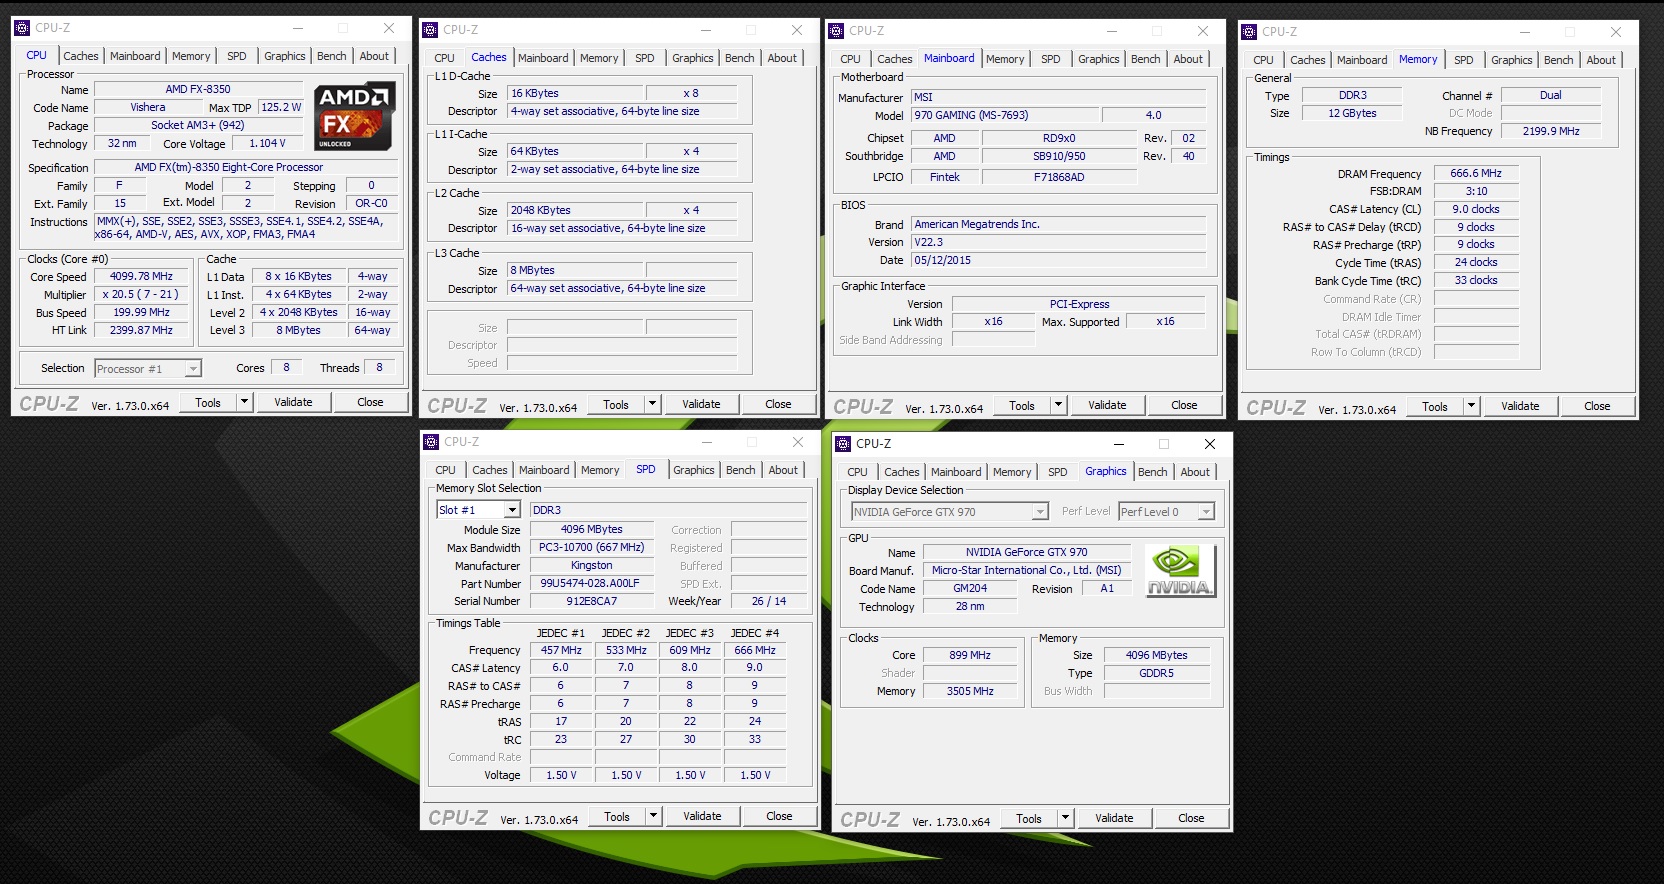Select Graphics tab in Memory window
This screenshot has width=1664, height=884.
(1511, 60)
